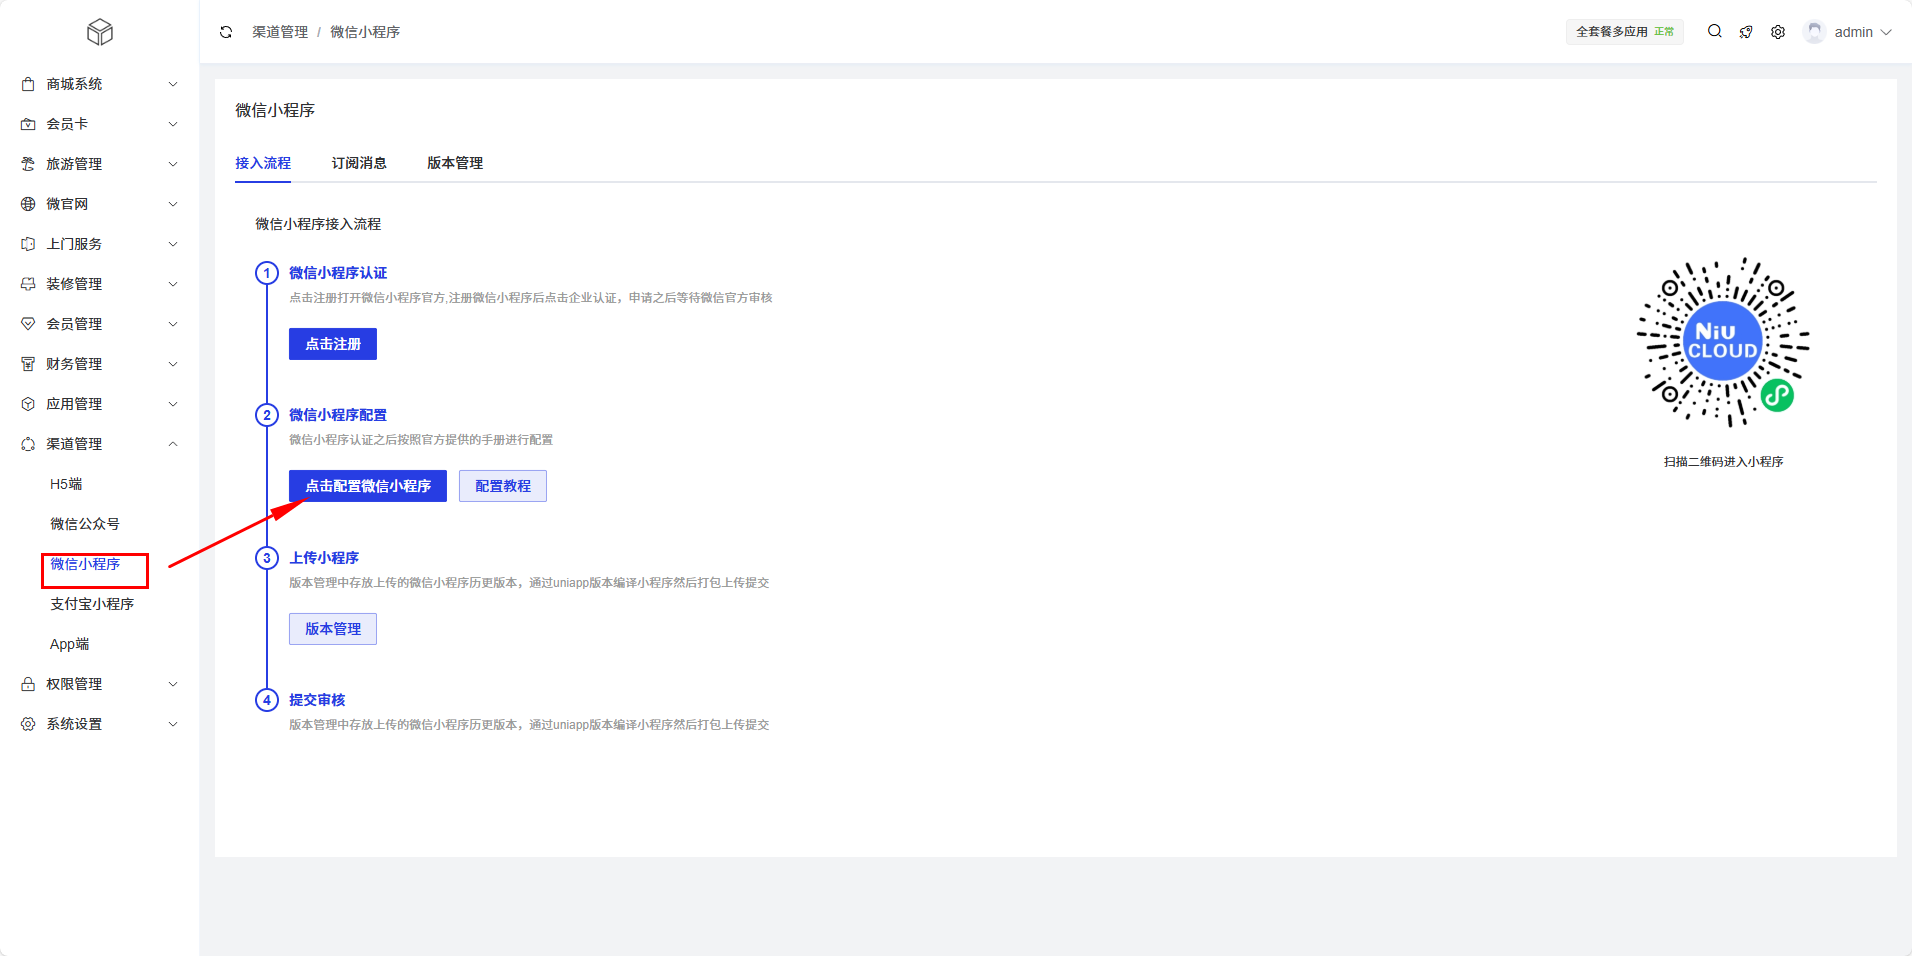Image resolution: width=1912 pixels, height=956 pixels.
Task: Expand the 会员管理 menu chevron
Action: pos(173,324)
